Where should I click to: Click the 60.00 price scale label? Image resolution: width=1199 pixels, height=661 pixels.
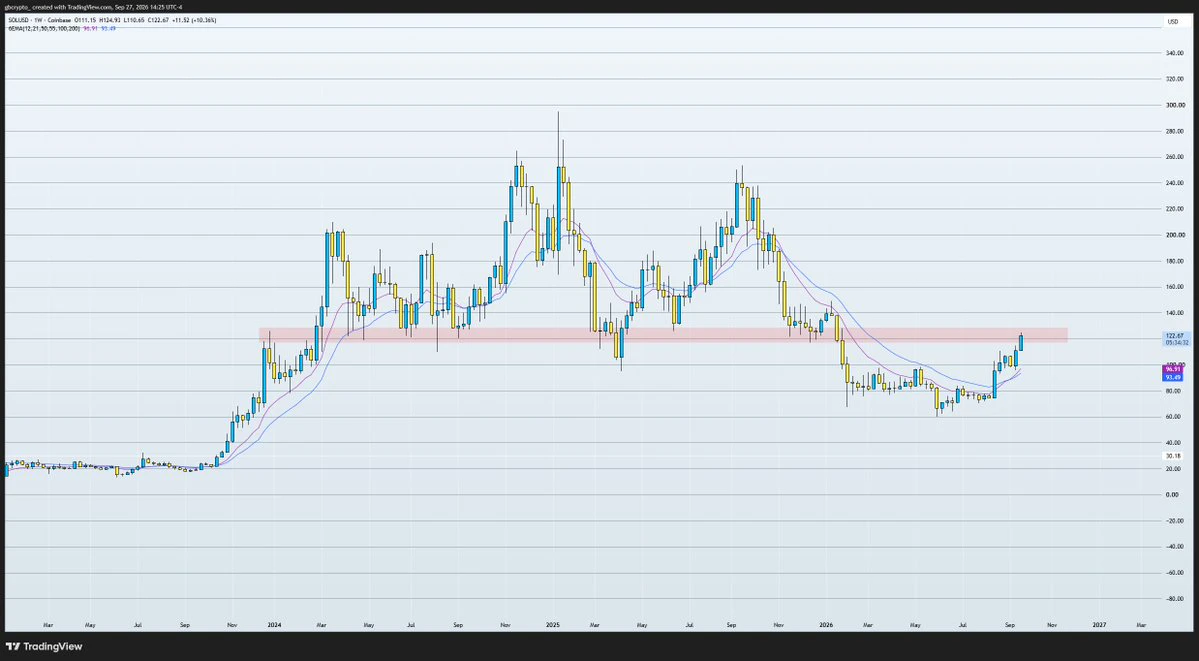click(1174, 417)
